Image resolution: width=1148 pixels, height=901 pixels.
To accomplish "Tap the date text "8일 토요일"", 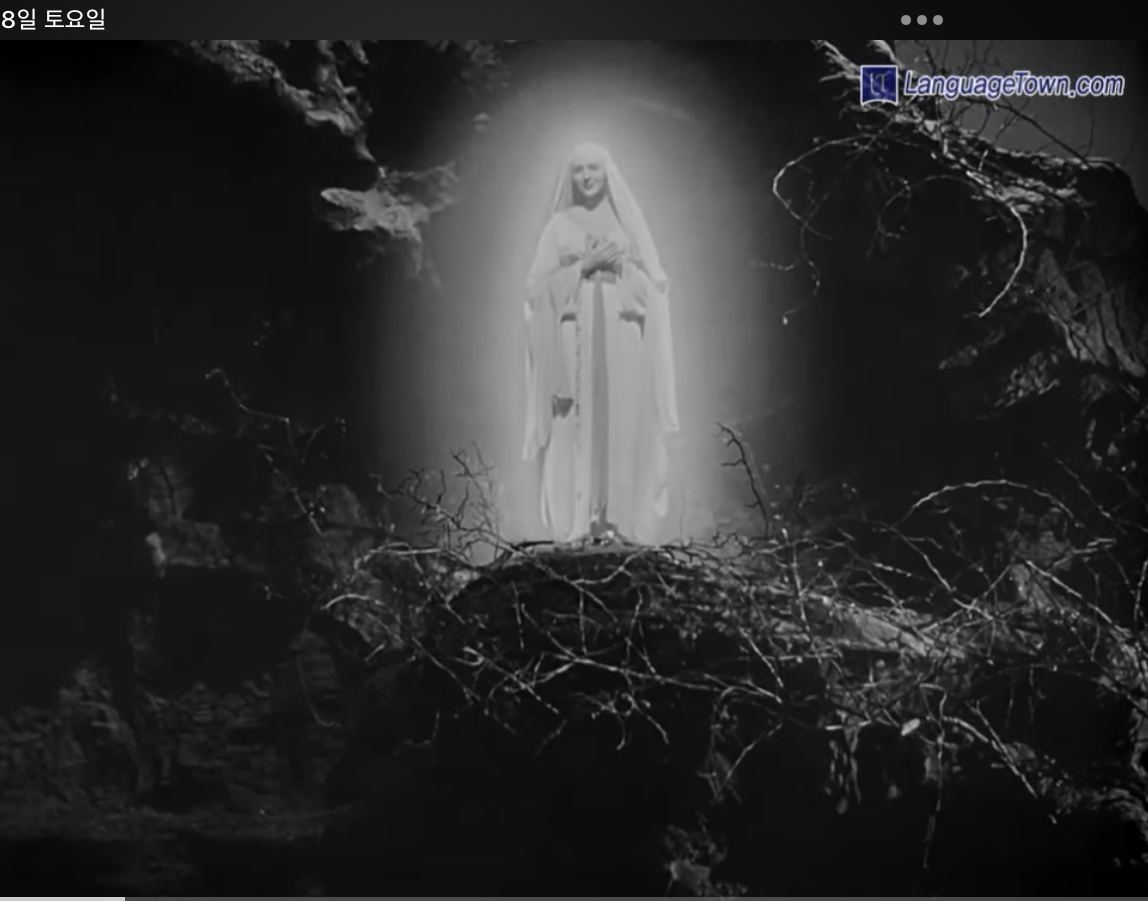I will pyautogui.click(x=53, y=19).
